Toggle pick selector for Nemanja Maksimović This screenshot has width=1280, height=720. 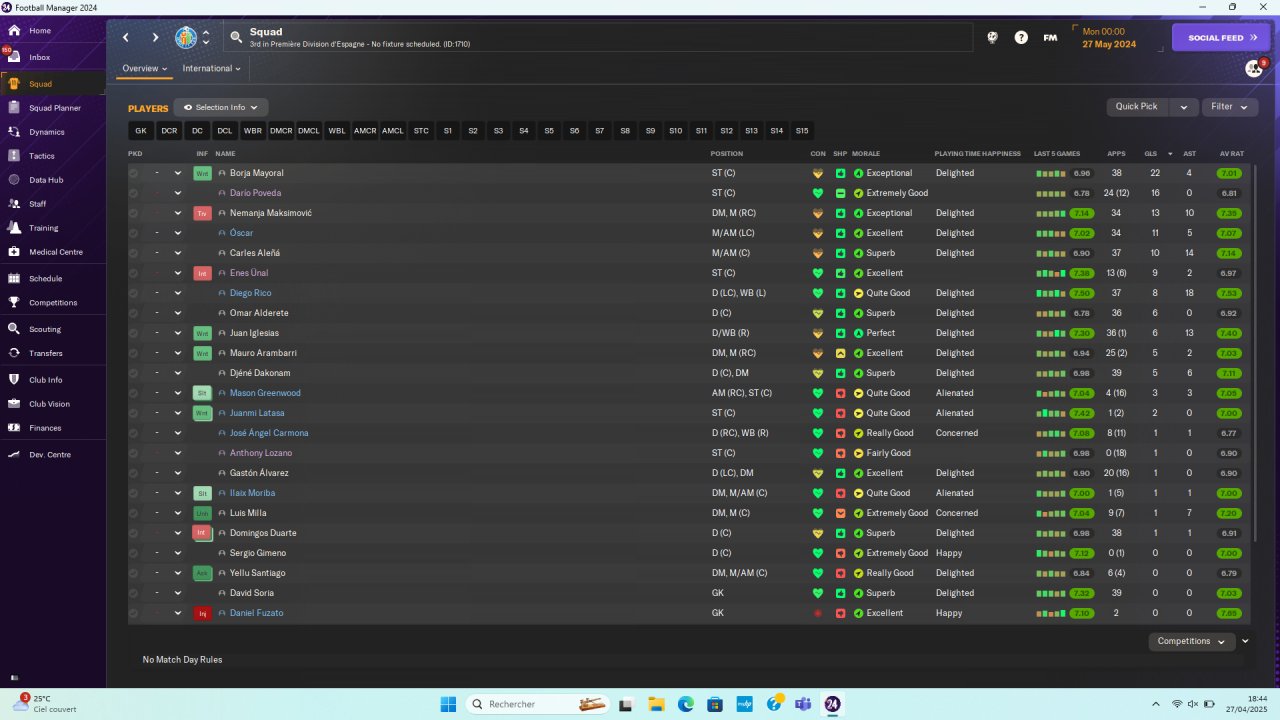point(133,213)
